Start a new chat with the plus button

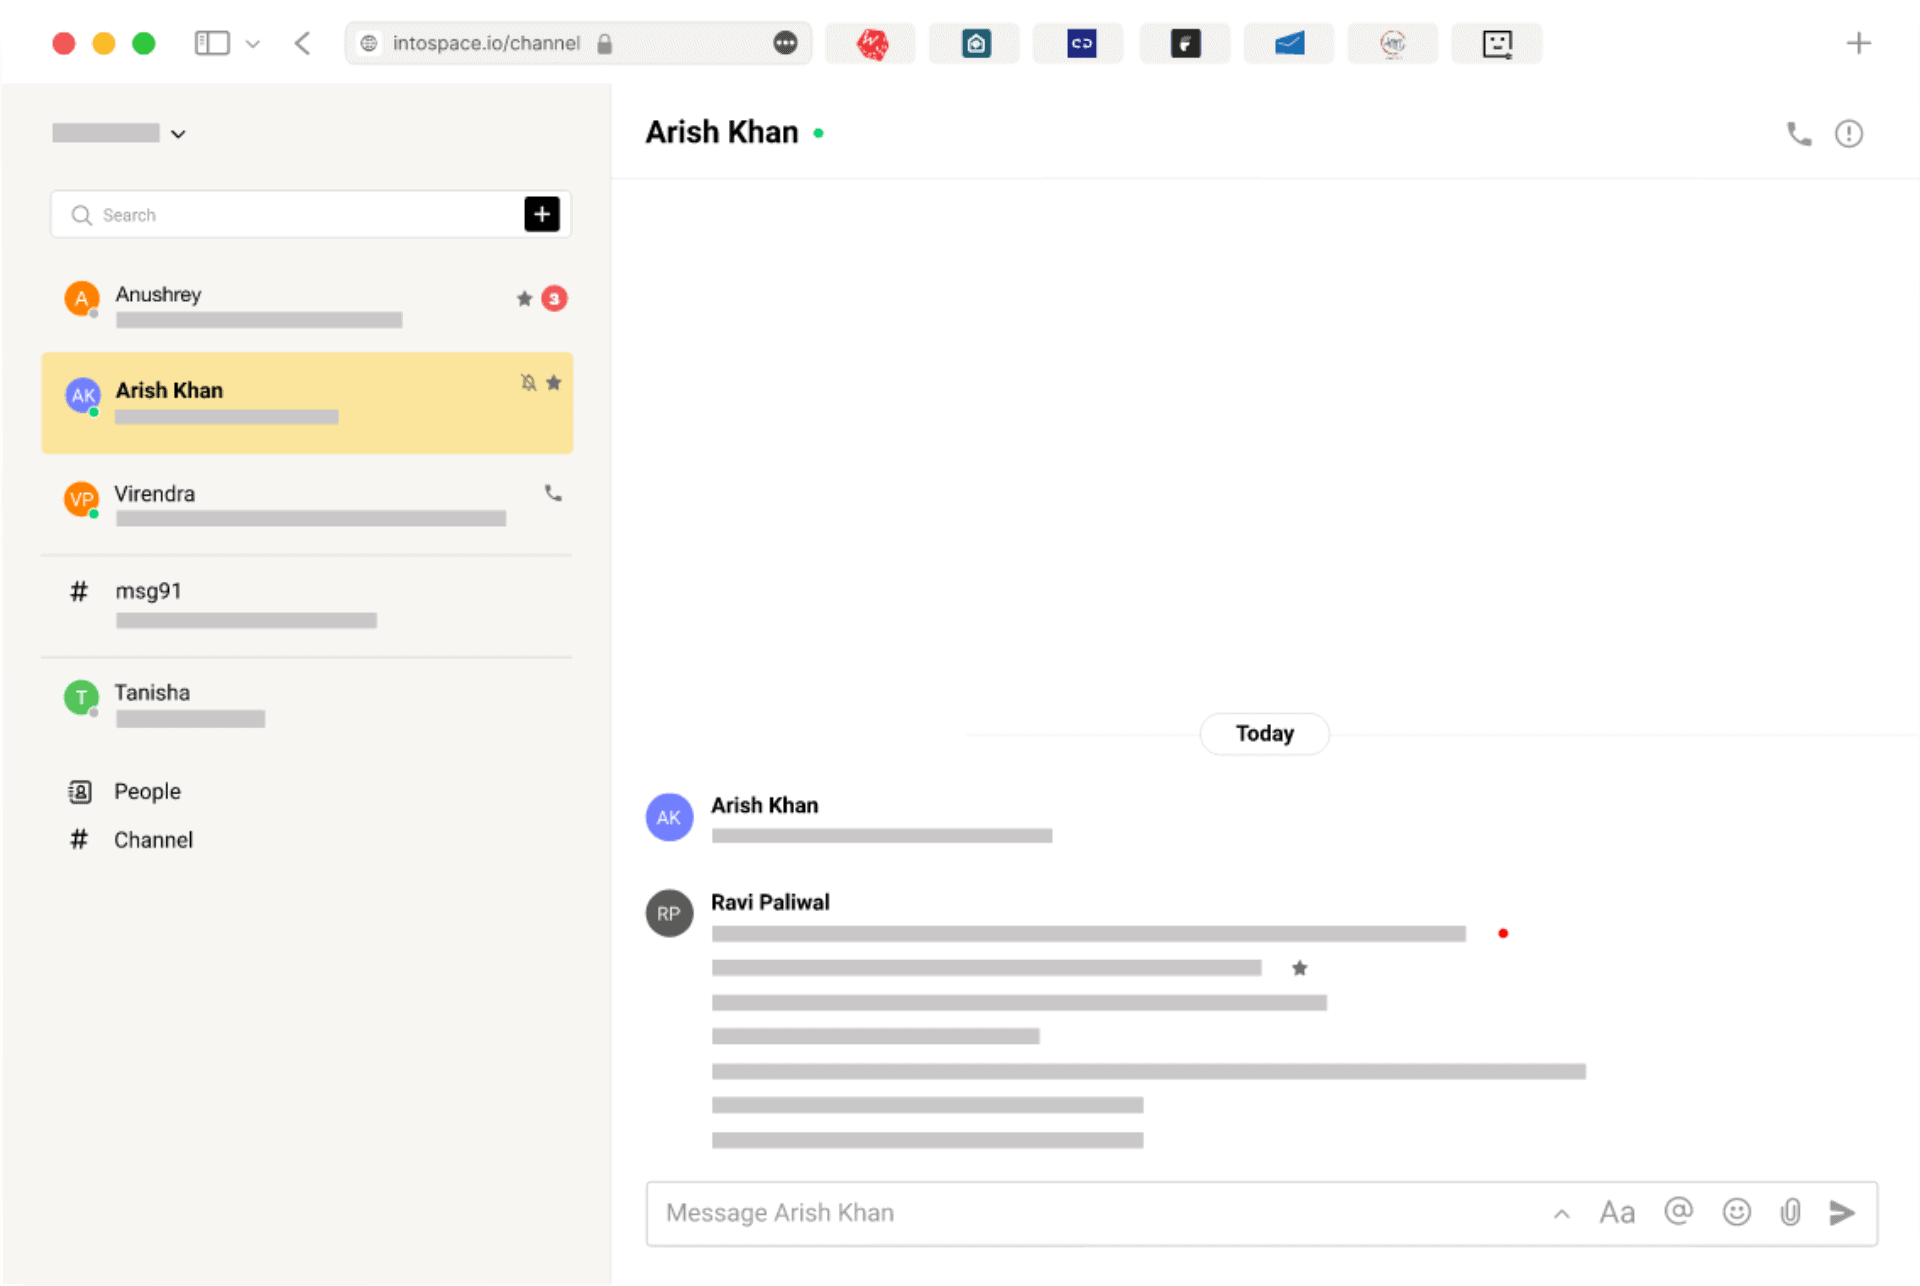click(542, 214)
